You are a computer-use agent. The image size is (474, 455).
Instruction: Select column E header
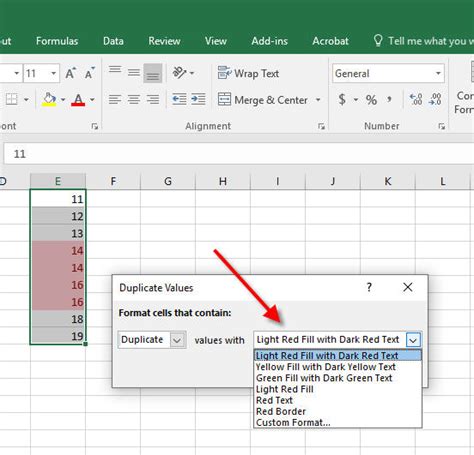(58, 181)
